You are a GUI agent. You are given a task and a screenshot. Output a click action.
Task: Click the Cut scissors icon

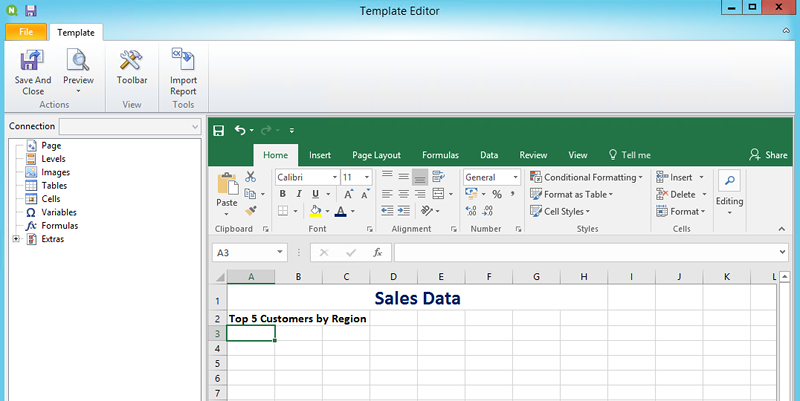click(251, 177)
